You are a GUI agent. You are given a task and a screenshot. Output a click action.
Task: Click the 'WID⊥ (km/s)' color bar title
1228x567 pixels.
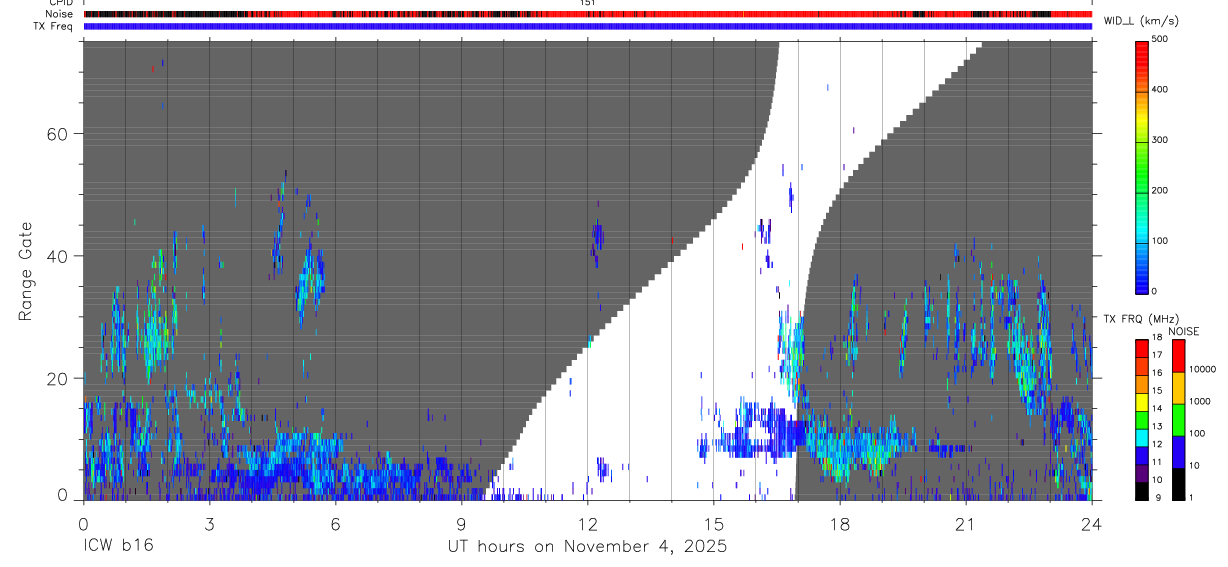coord(1142,21)
